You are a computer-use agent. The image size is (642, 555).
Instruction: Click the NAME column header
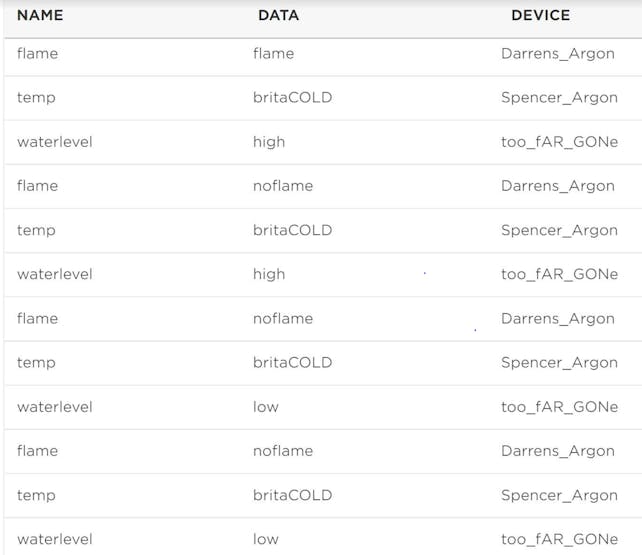click(x=40, y=15)
